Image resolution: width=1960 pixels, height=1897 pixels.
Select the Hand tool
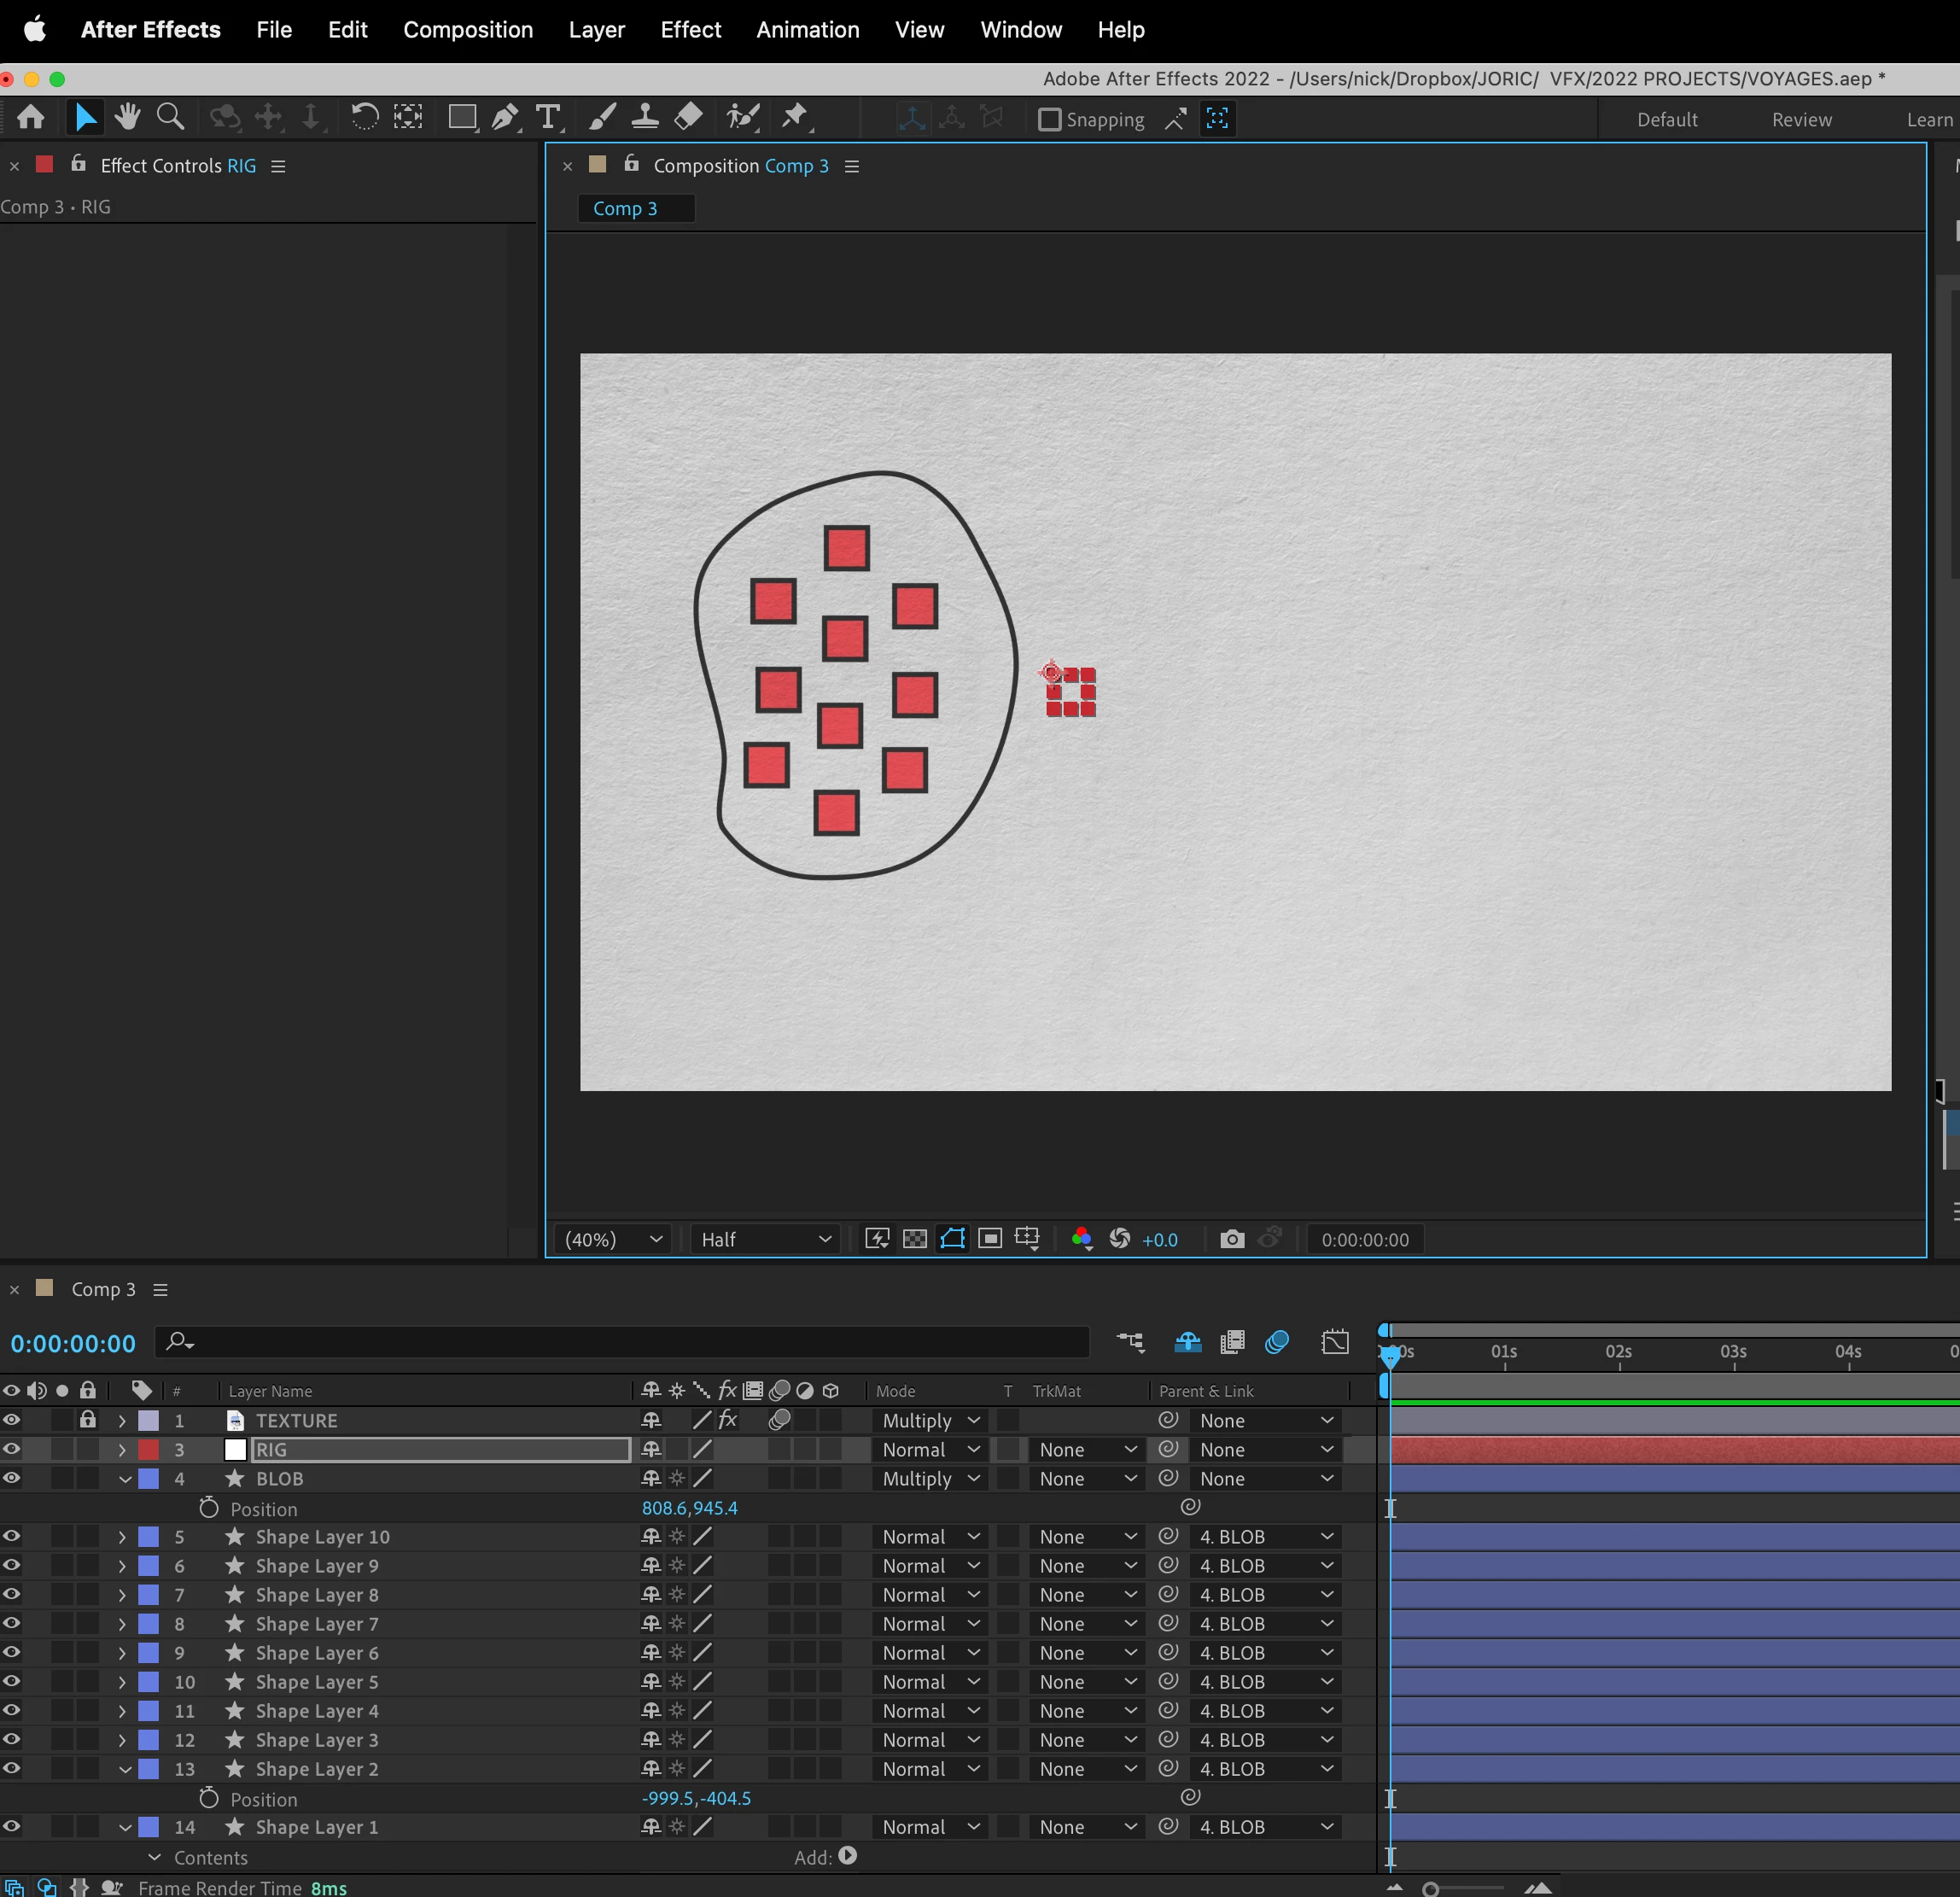(x=127, y=118)
